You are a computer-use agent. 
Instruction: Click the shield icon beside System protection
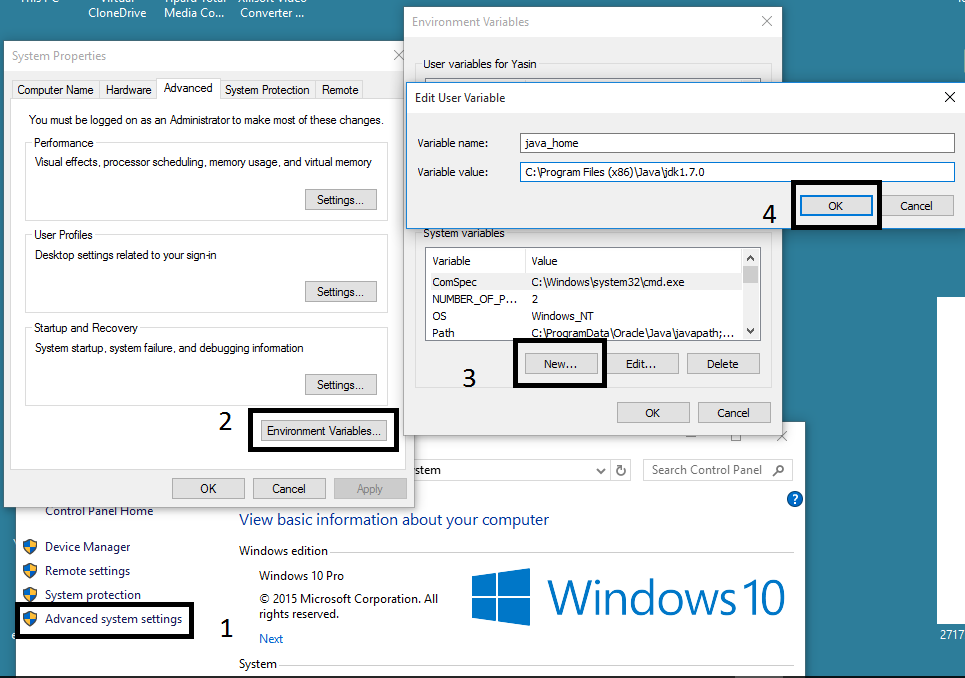coord(30,595)
